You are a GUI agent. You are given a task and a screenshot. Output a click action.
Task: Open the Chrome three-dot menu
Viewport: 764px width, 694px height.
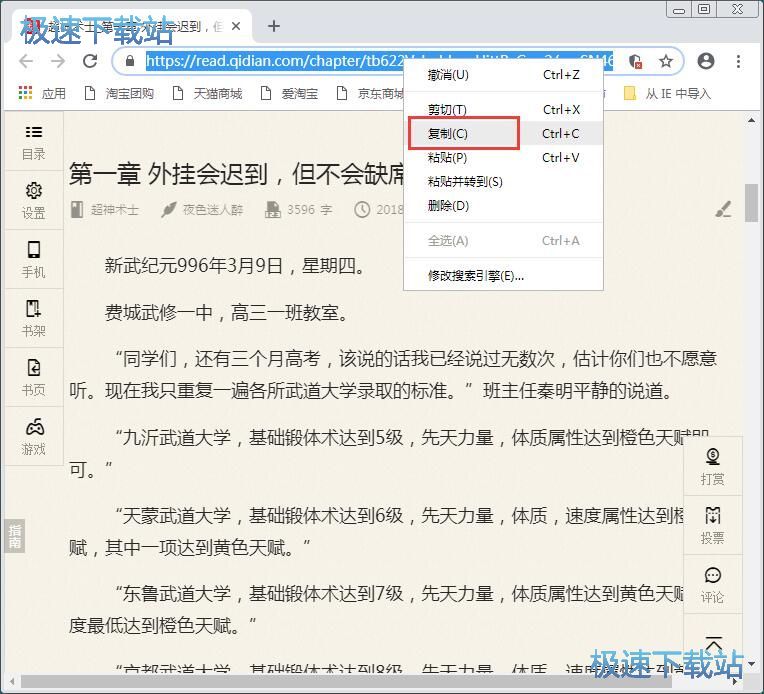738,61
